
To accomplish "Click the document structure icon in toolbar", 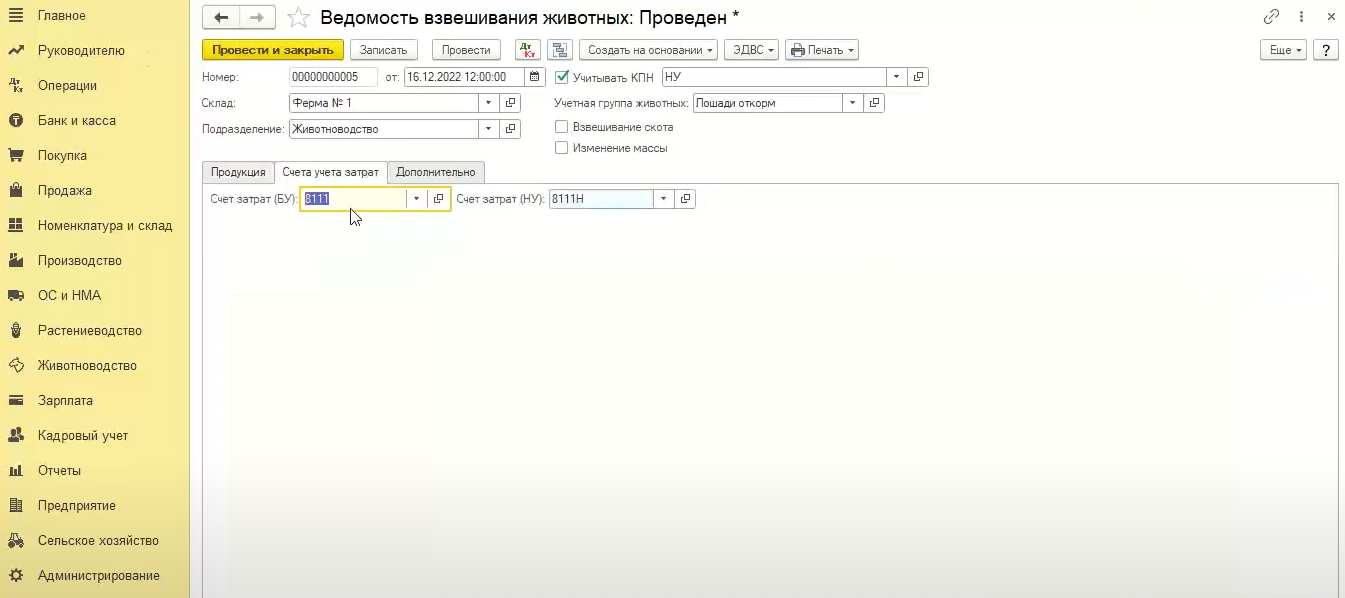I will [x=559, y=50].
